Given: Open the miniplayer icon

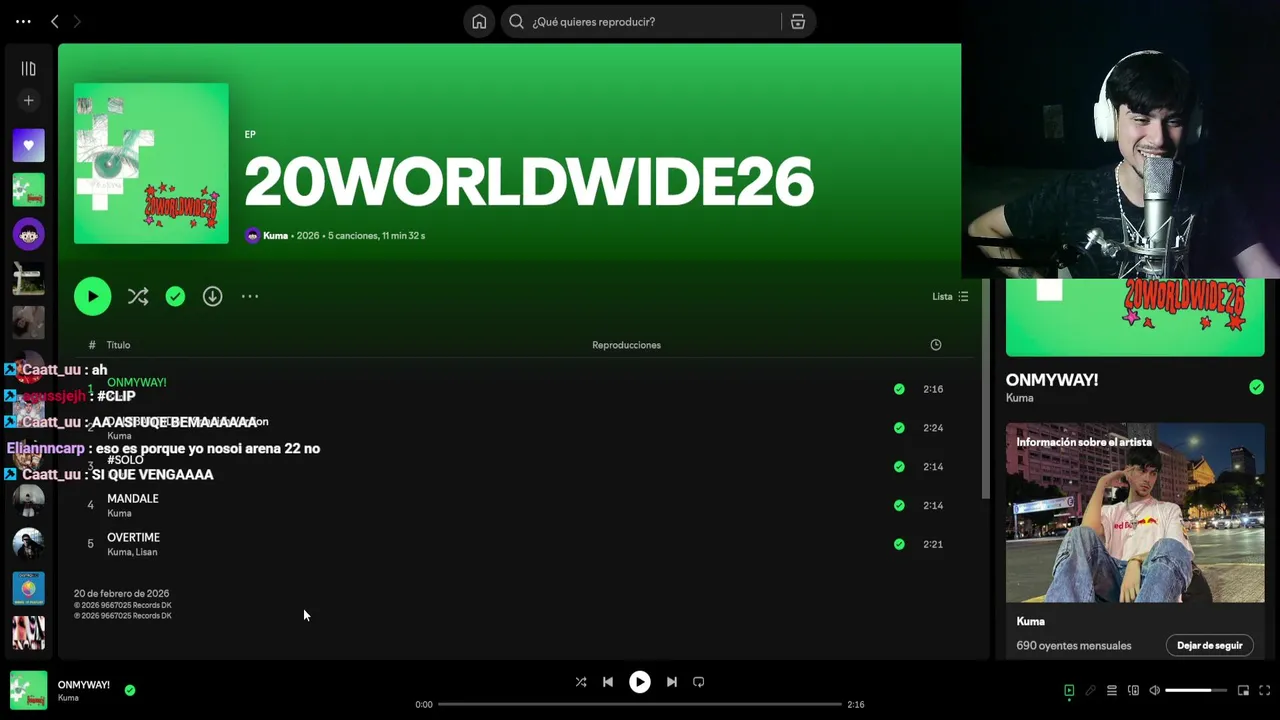Looking at the screenshot, I should pos(1243,690).
